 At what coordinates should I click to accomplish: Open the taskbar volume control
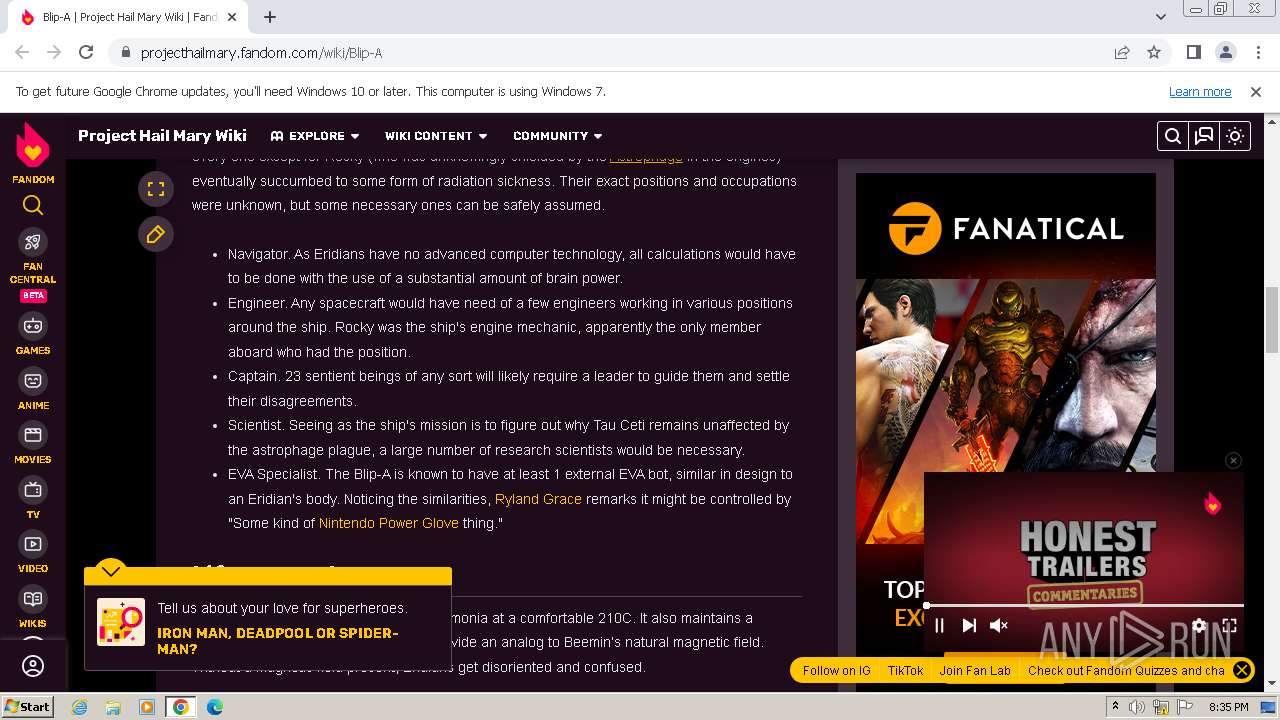click(x=1137, y=707)
